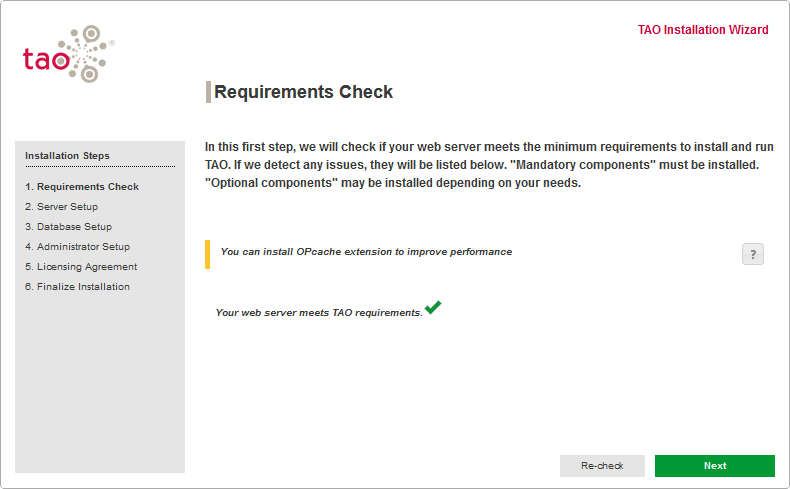Click the TAO Installation Wizard title

pyautogui.click(x=703, y=30)
